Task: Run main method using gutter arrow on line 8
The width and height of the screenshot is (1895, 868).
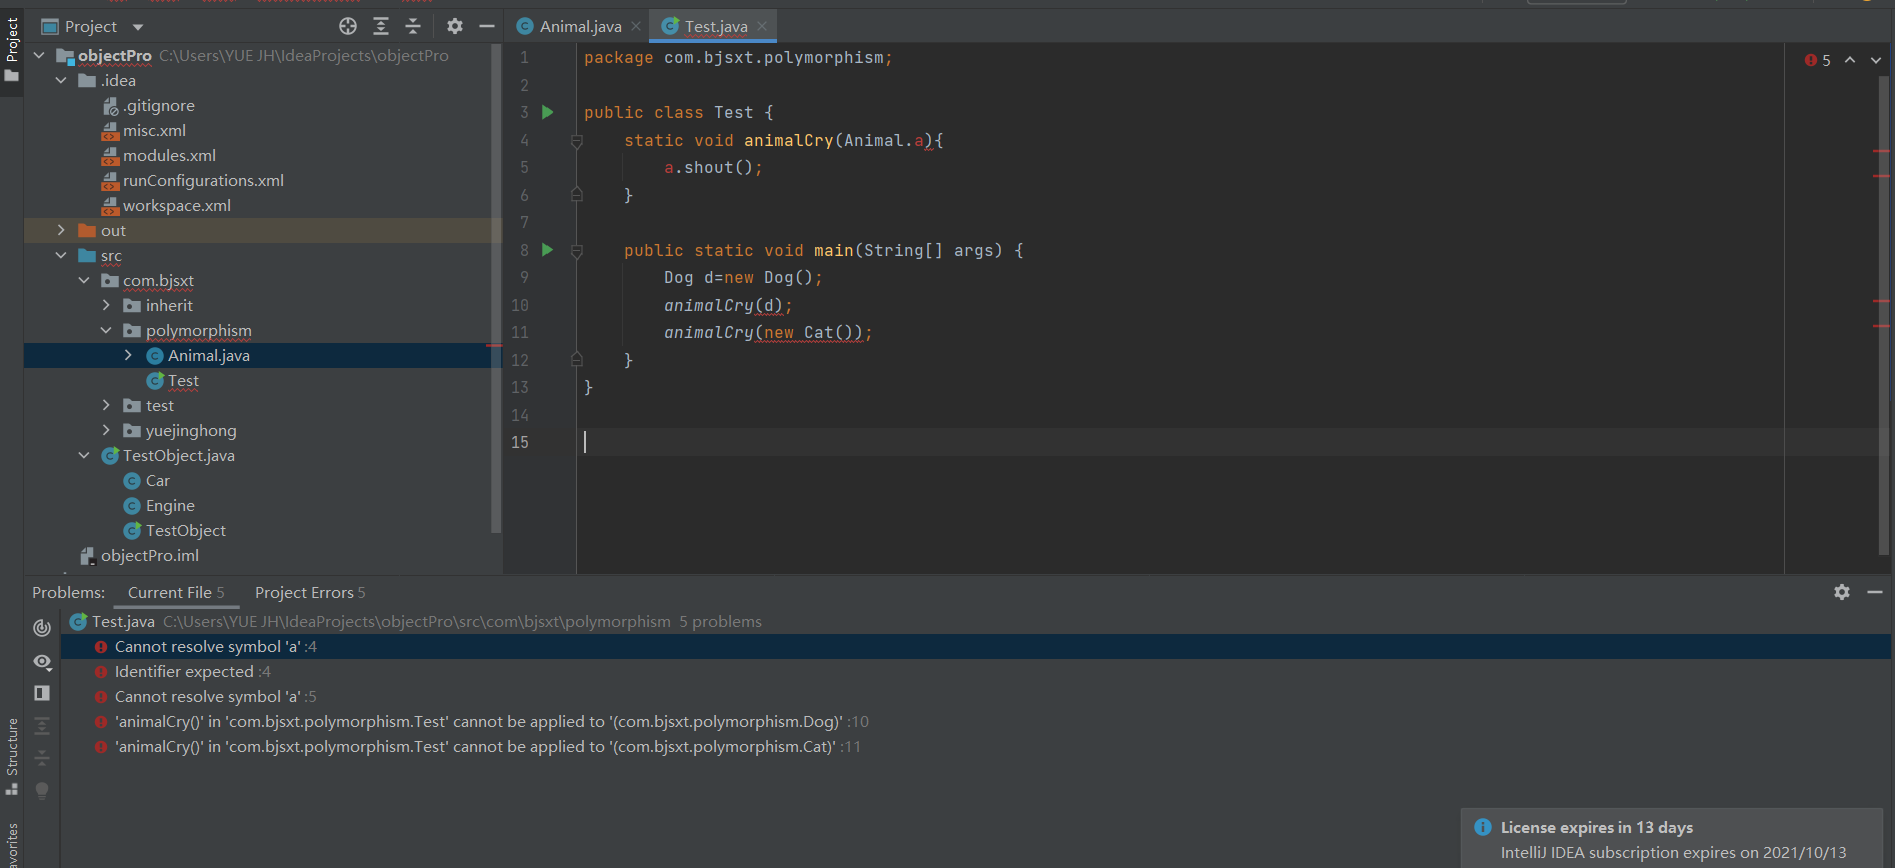Action: point(547,250)
